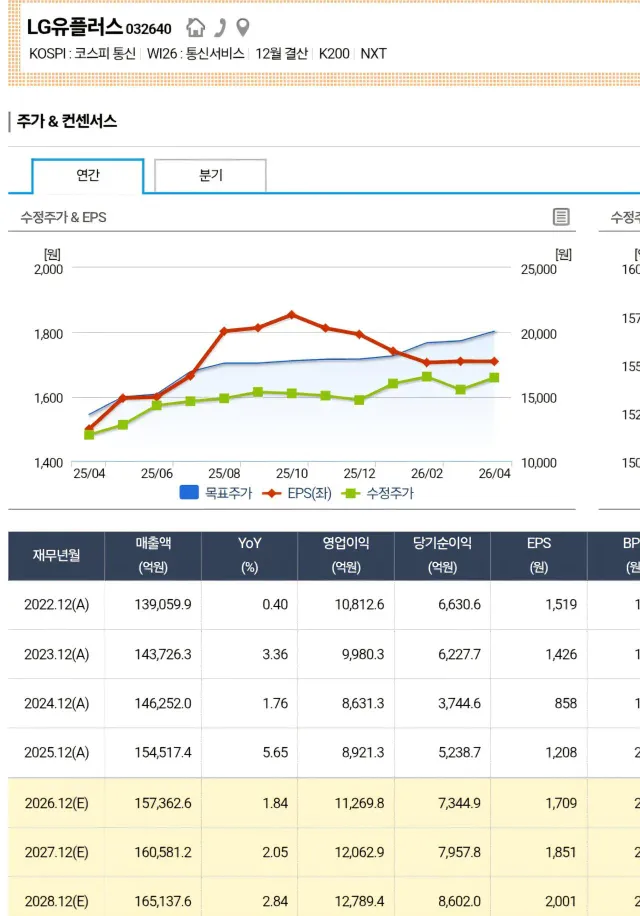Switch to the 분기 tab
This screenshot has height=916, width=640.
[x=210, y=175]
